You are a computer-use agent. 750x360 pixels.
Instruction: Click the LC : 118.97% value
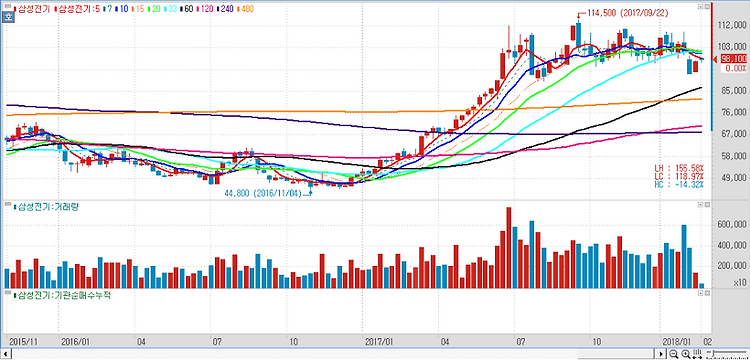click(679, 176)
